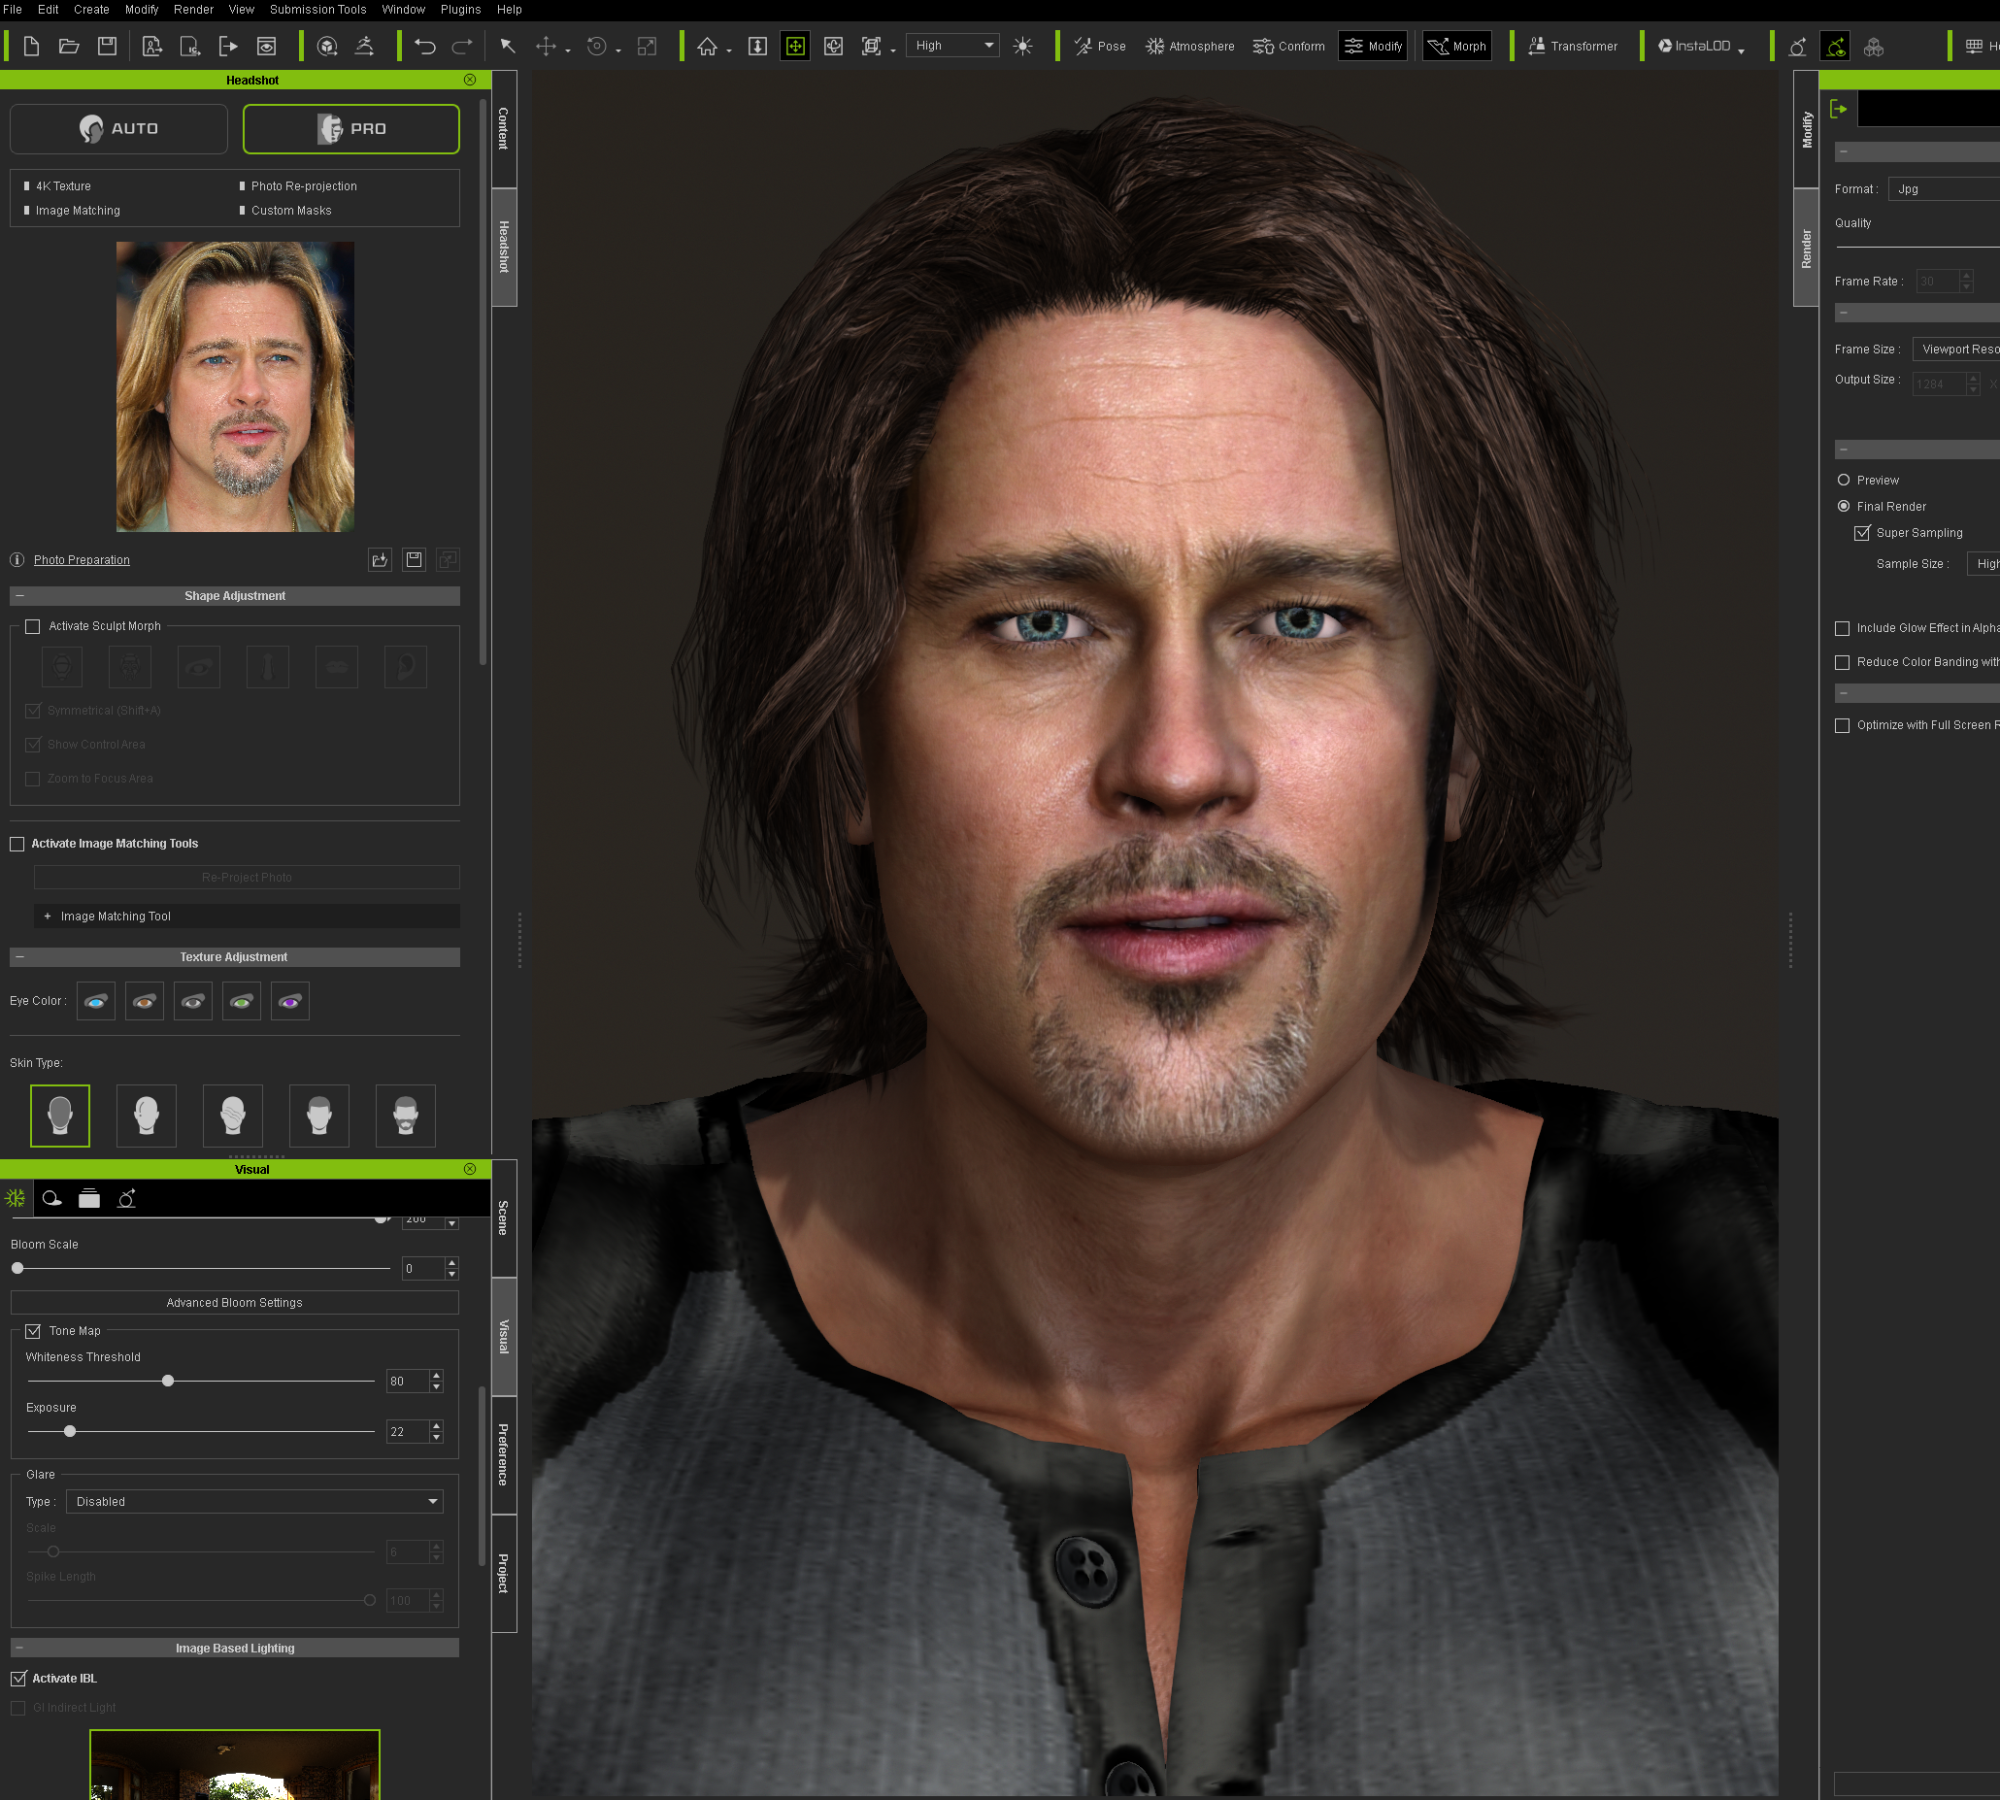Enable Activate Sculpt Morph checkbox
Viewport: 2000px width, 1800px height.
(33, 627)
